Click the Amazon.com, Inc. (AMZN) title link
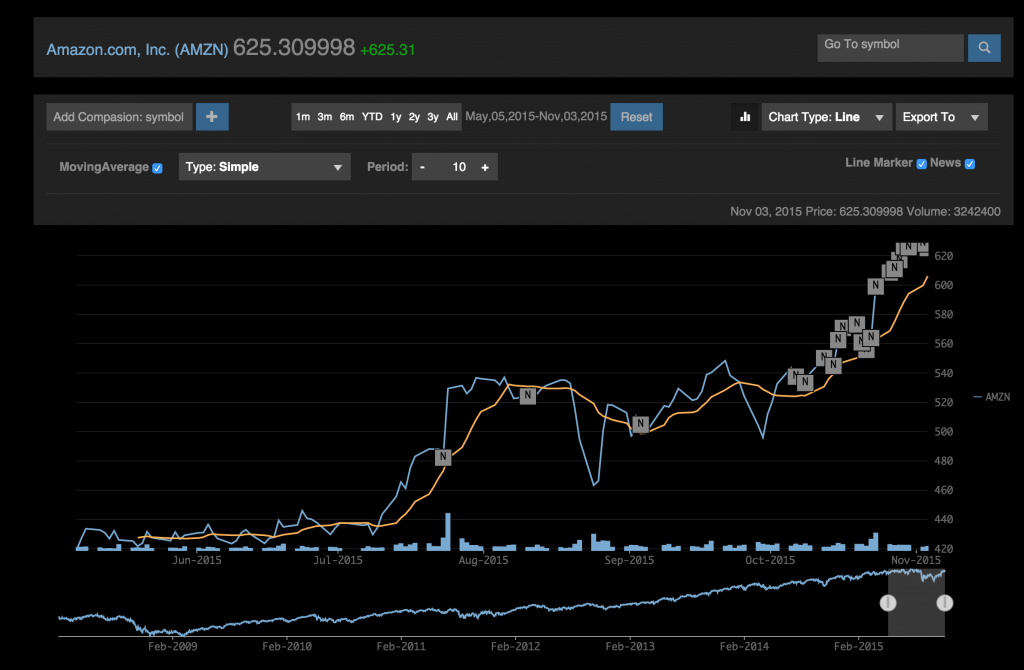Image resolution: width=1024 pixels, height=670 pixels. coord(137,50)
